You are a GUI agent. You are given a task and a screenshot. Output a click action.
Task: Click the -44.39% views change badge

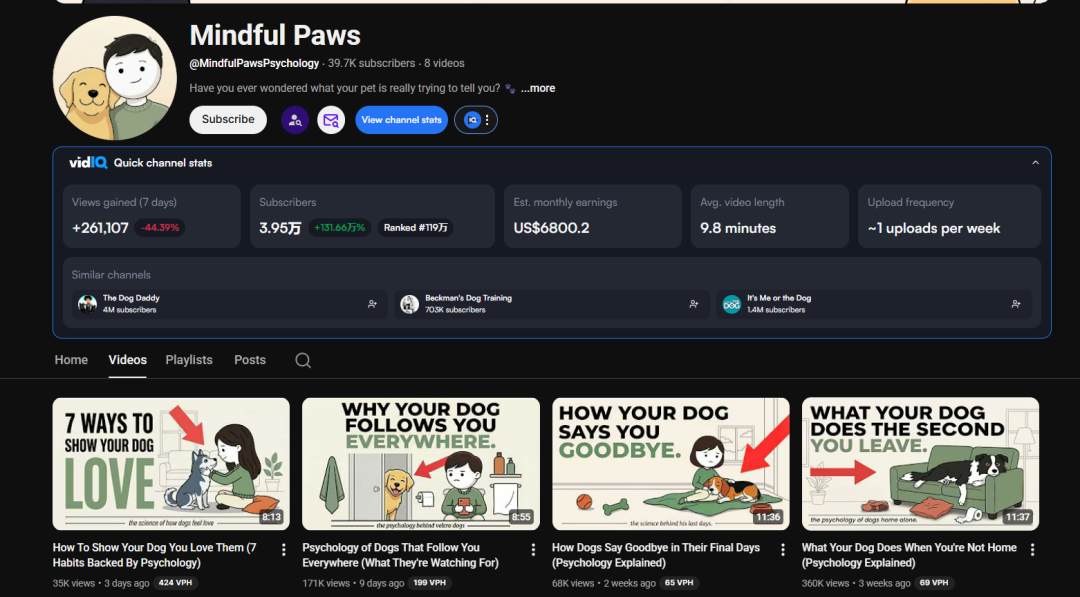tap(160, 228)
